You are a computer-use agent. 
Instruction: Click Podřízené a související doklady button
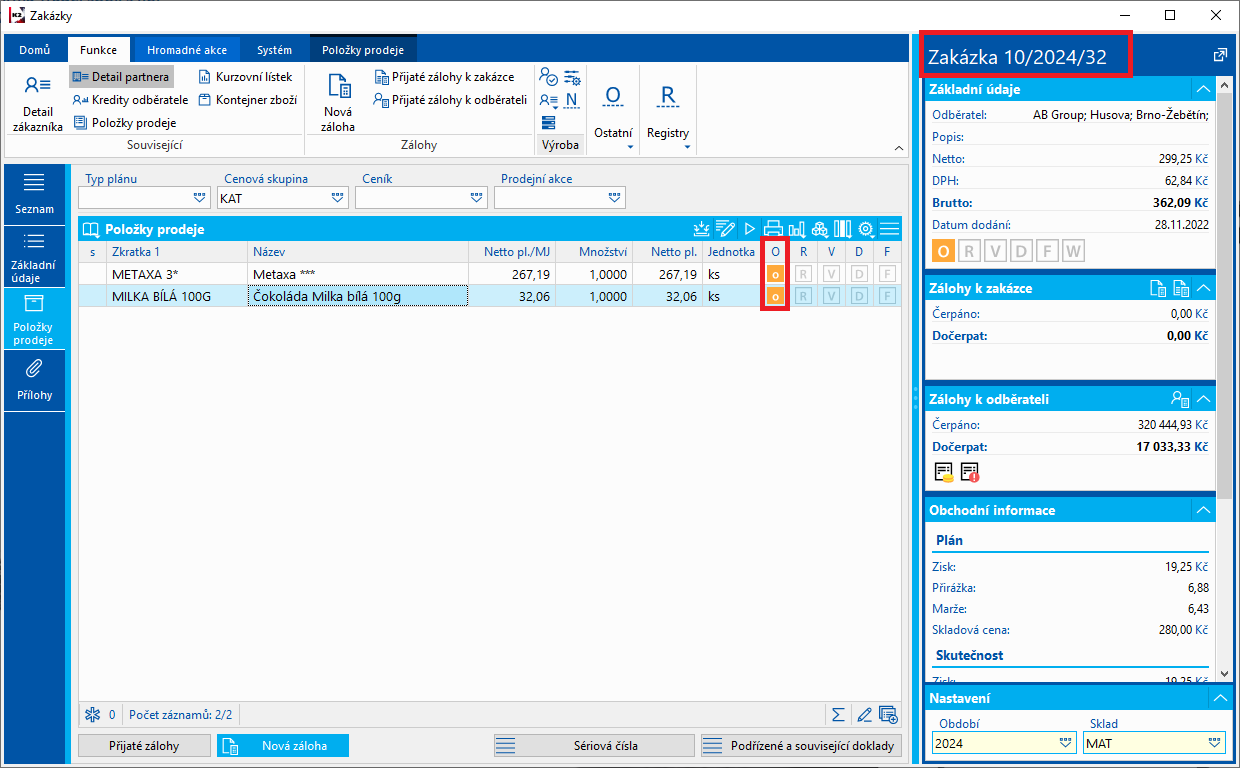[801, 745]
